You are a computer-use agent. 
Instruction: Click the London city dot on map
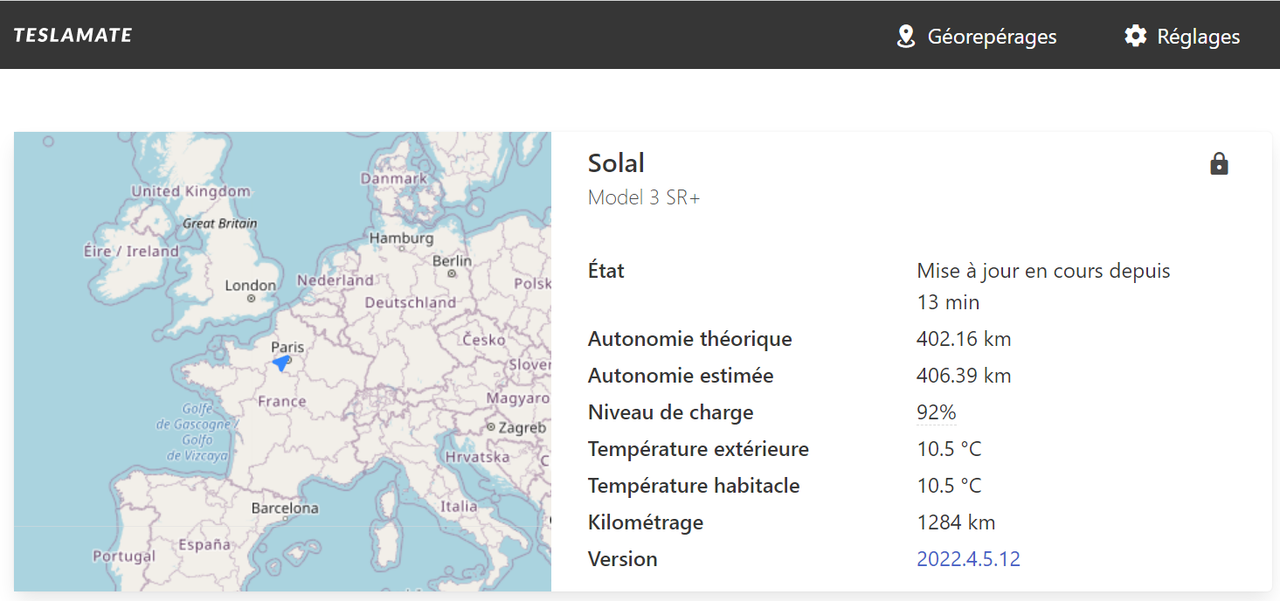(x=251, y=298)
